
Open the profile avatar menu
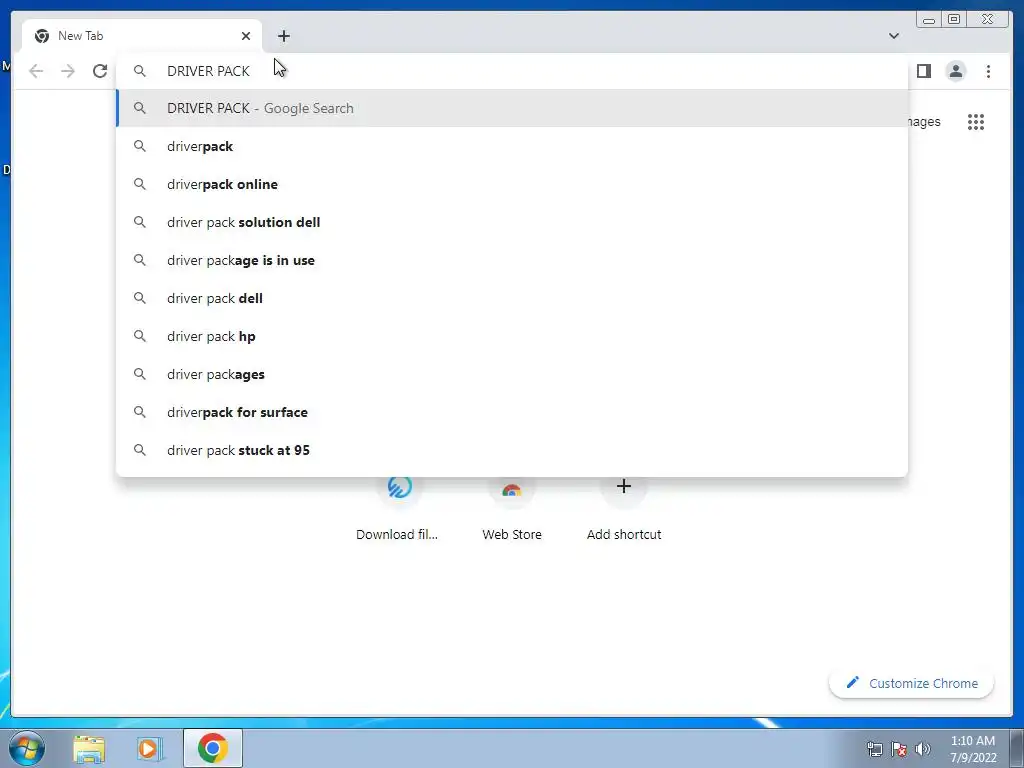pyautogui.click(x=955, y=71)
